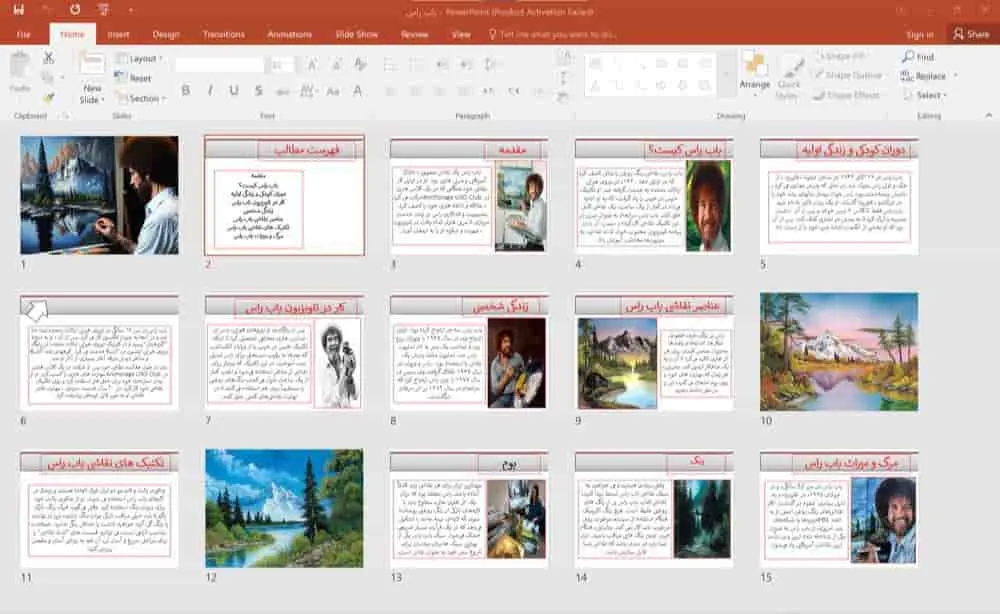Apply Strikethrough formatting
The image size is (1000, 614).
258,91
